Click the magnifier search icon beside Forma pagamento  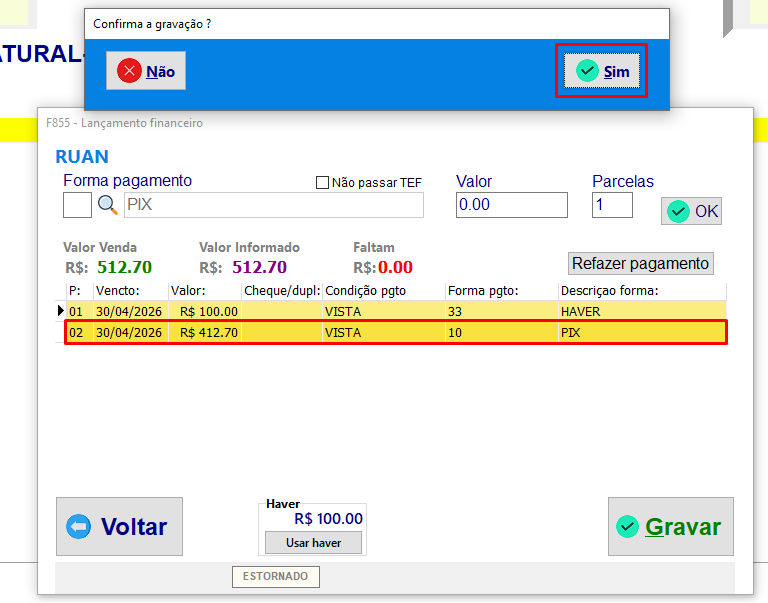click(x=107, y=205)
